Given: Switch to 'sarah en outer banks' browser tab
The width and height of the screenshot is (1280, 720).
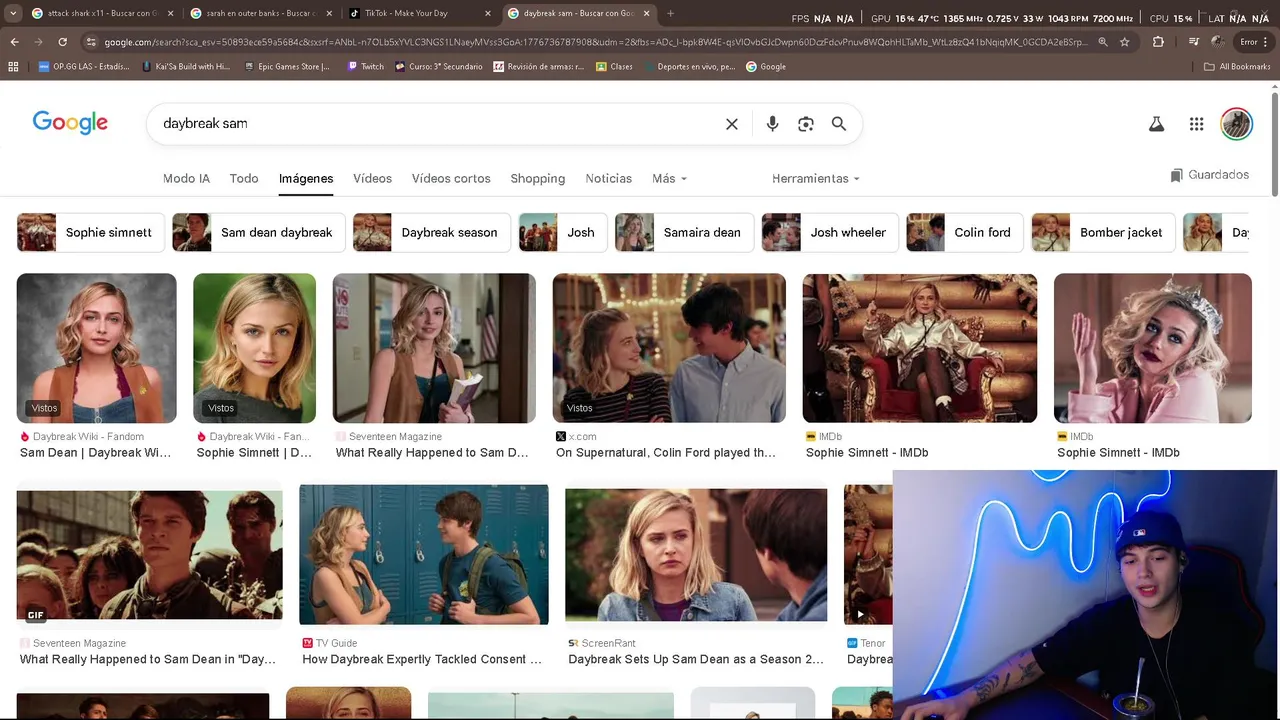Looking at the screenshot, I should coord(260,13).
